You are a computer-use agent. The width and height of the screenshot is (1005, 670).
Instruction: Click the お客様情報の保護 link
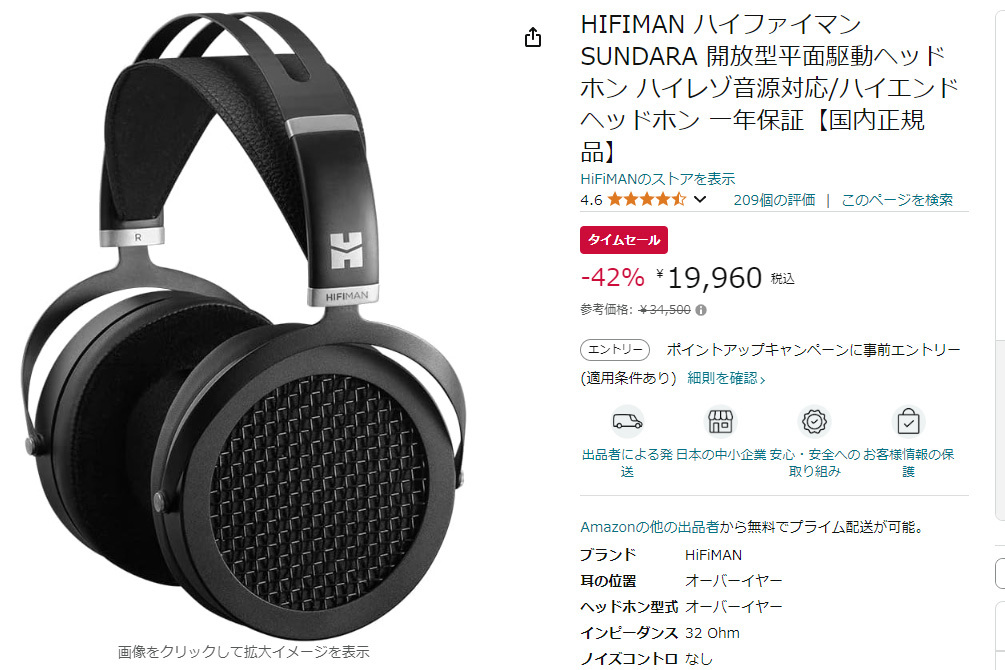(x=908, y=463)
